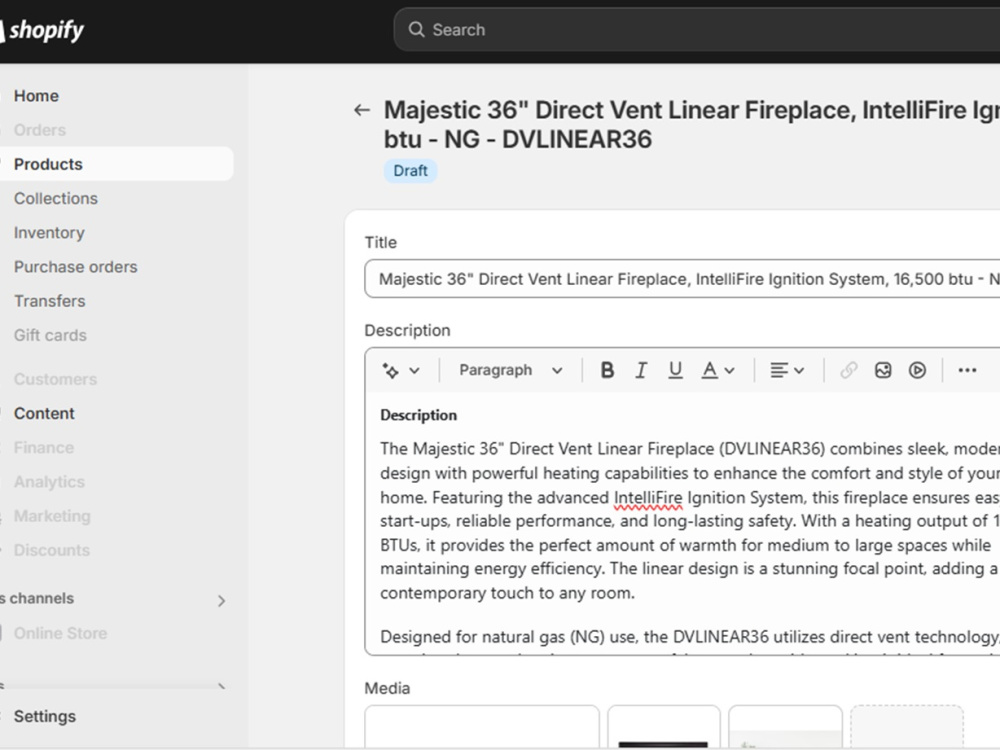
Task: Open Gift cards under Products
Action: [50, 335]
